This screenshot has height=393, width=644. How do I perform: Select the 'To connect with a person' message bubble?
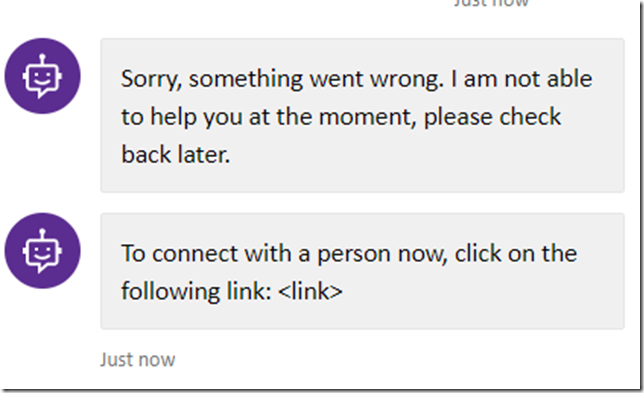[362, 271]
